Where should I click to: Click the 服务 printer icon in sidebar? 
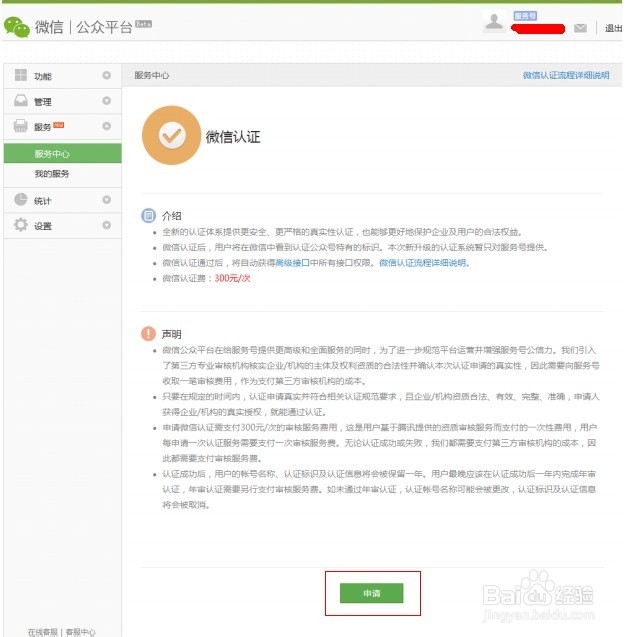click(21, 126)
